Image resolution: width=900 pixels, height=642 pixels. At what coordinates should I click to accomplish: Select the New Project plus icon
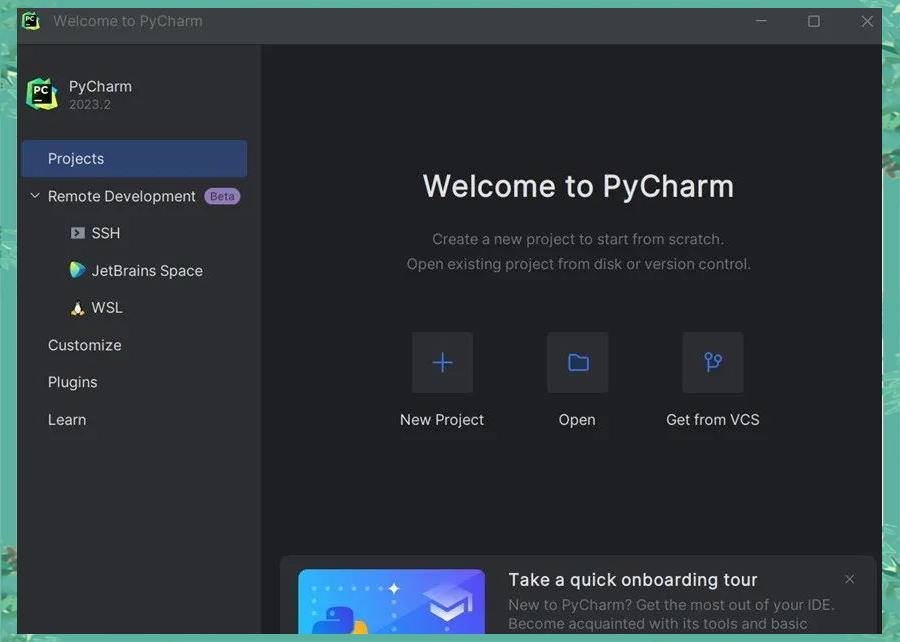442,362
